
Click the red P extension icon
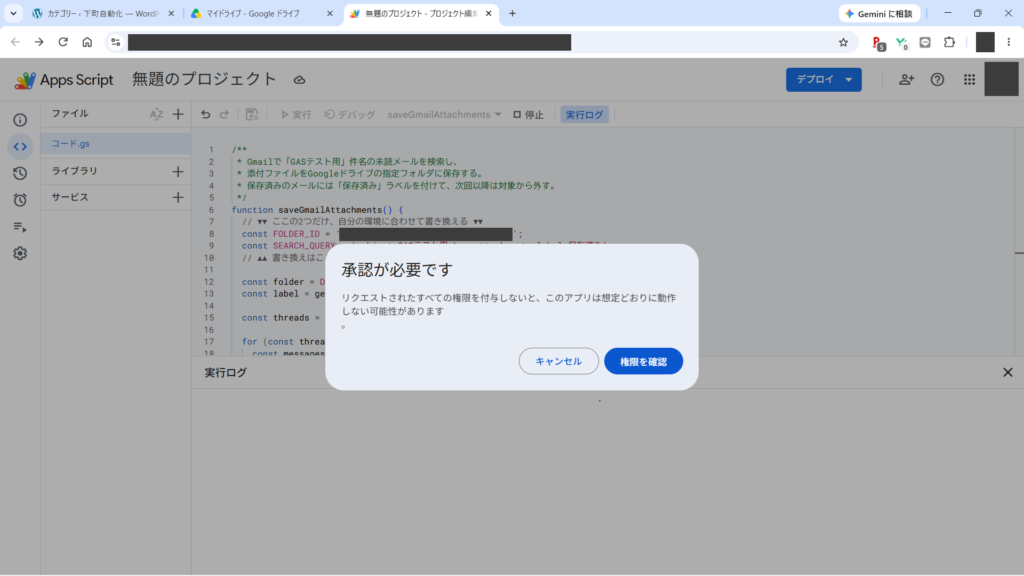[878, 42]
